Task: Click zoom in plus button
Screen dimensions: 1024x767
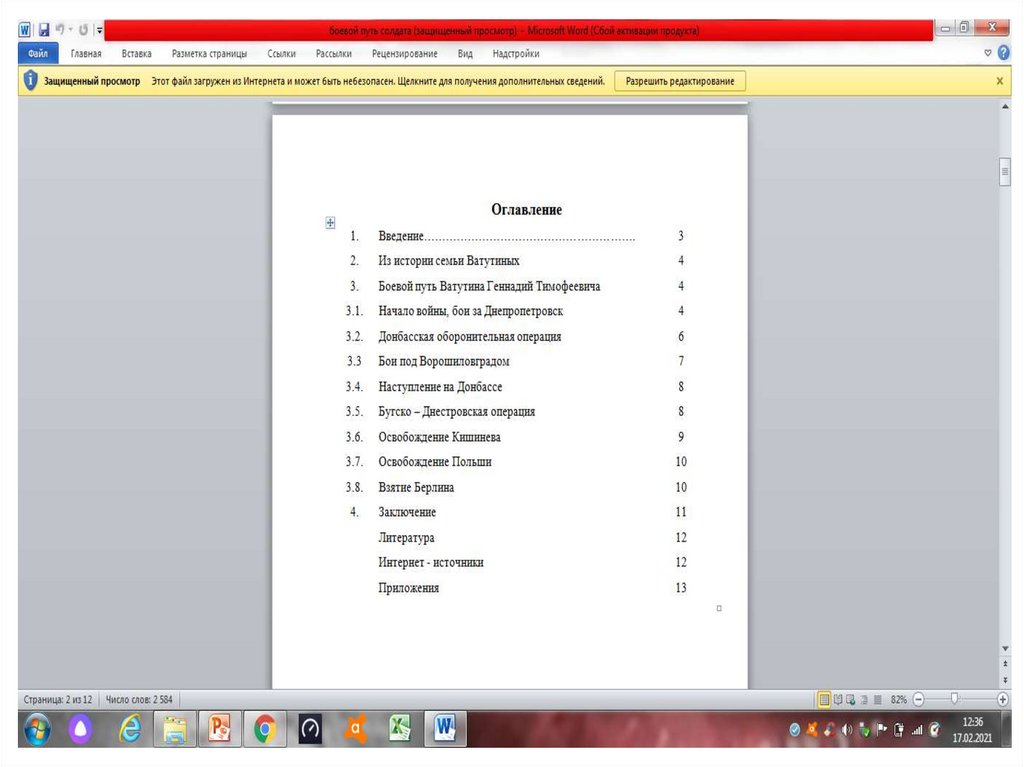Action: (x=1003, y=700)
